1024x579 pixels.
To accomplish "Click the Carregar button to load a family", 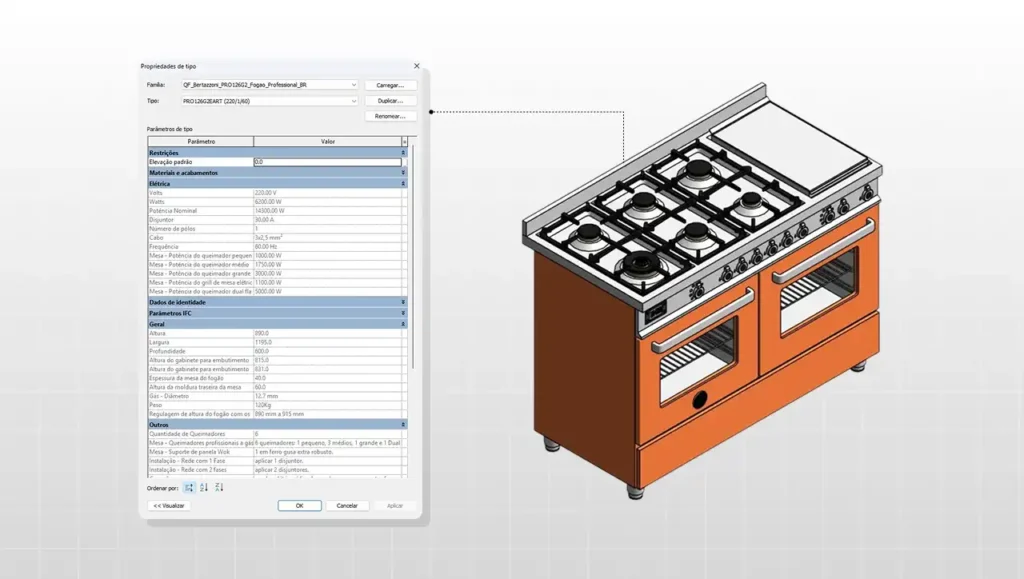I will (x=390, y=85).
